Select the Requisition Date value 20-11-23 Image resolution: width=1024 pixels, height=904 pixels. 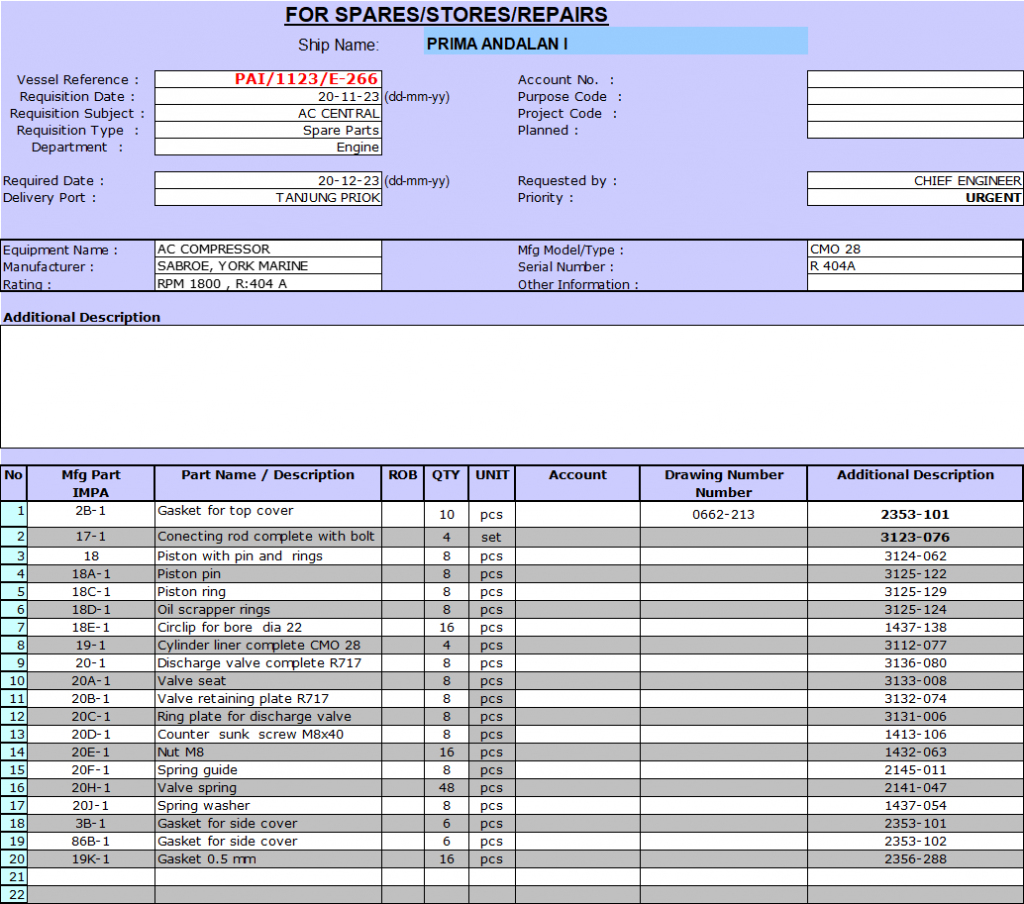pos(268,97)
